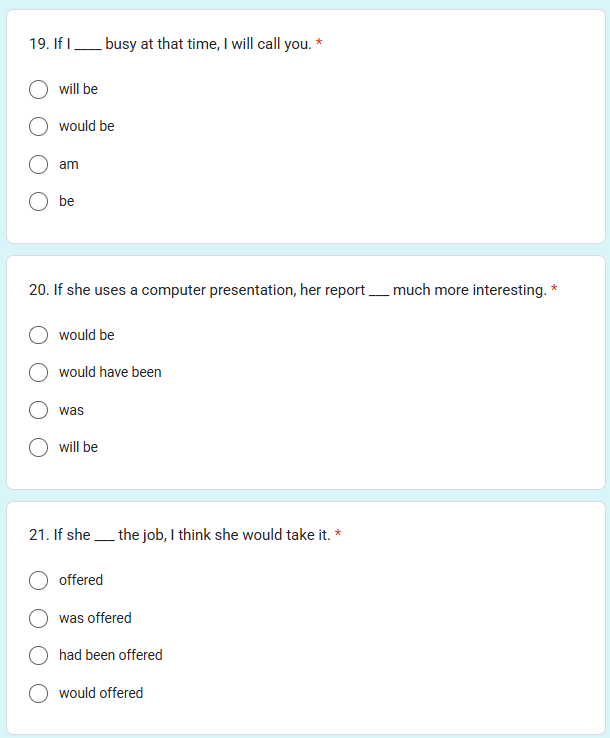Pick the "am" answer option

click(x=38, y=165)
